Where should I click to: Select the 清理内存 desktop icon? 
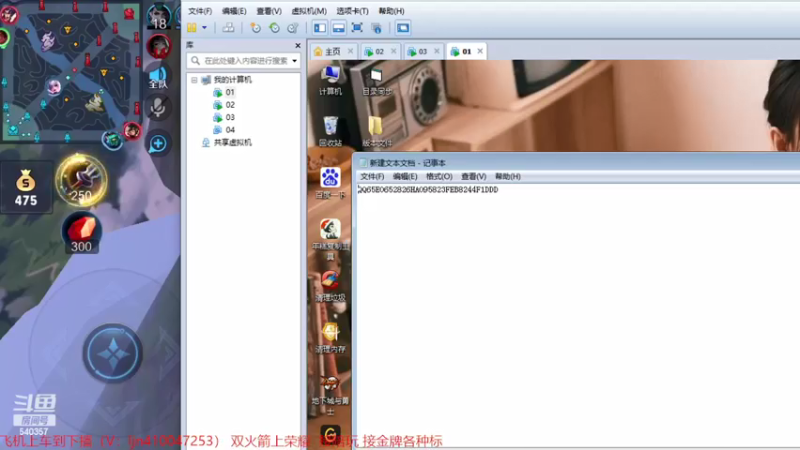pyautogui.click(x=330, y=337)
